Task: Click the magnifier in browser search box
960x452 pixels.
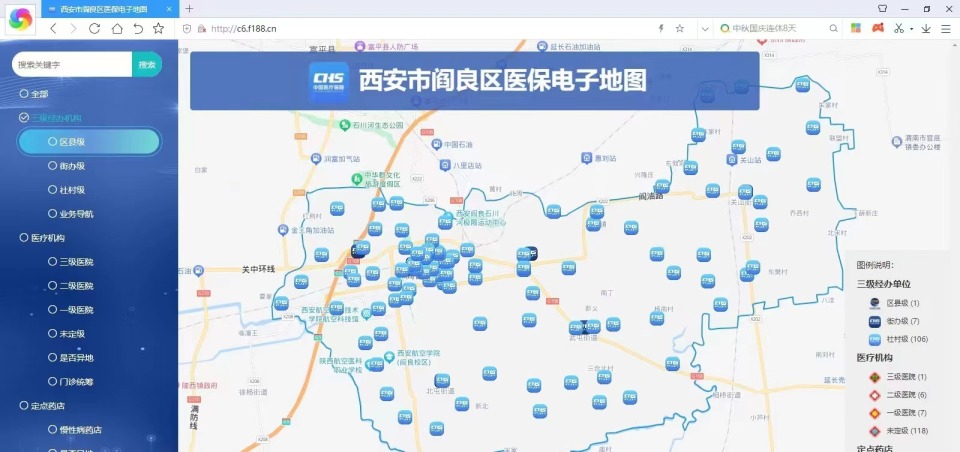Action: click(x=833, y=28)
